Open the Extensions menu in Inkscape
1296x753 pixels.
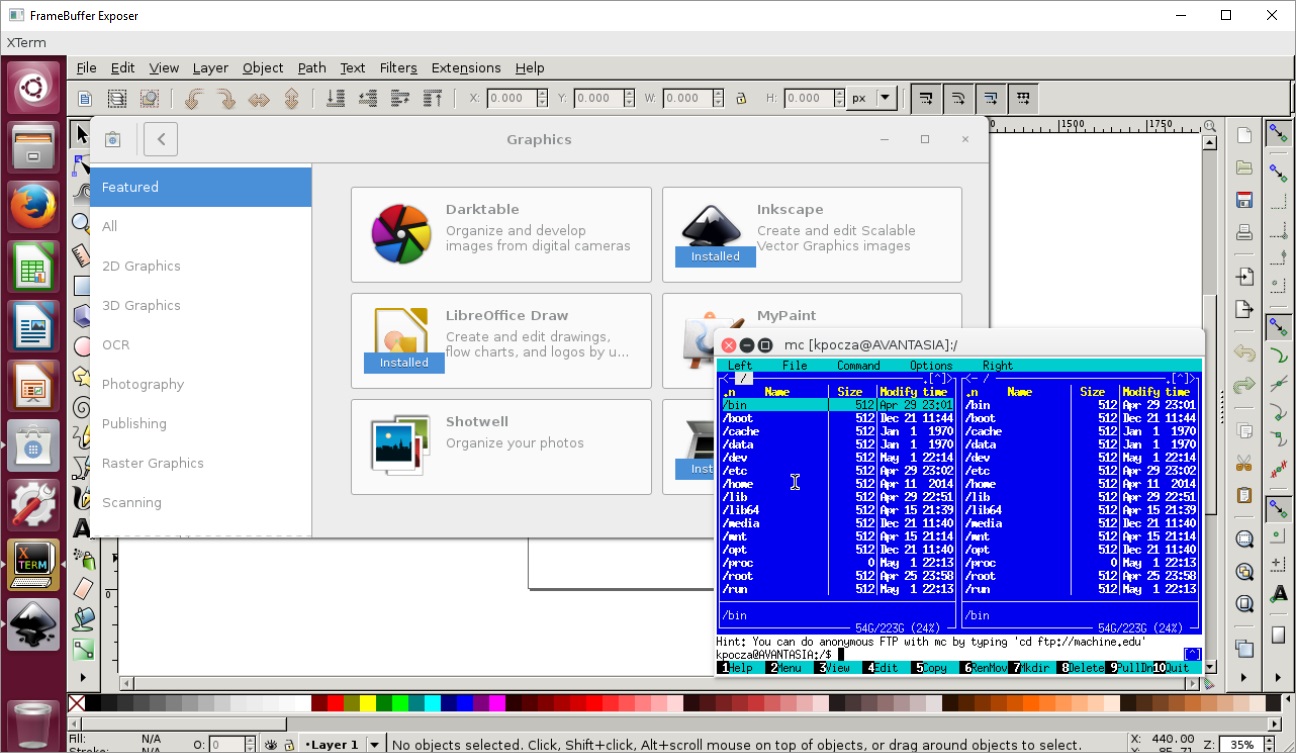point(466,68)
